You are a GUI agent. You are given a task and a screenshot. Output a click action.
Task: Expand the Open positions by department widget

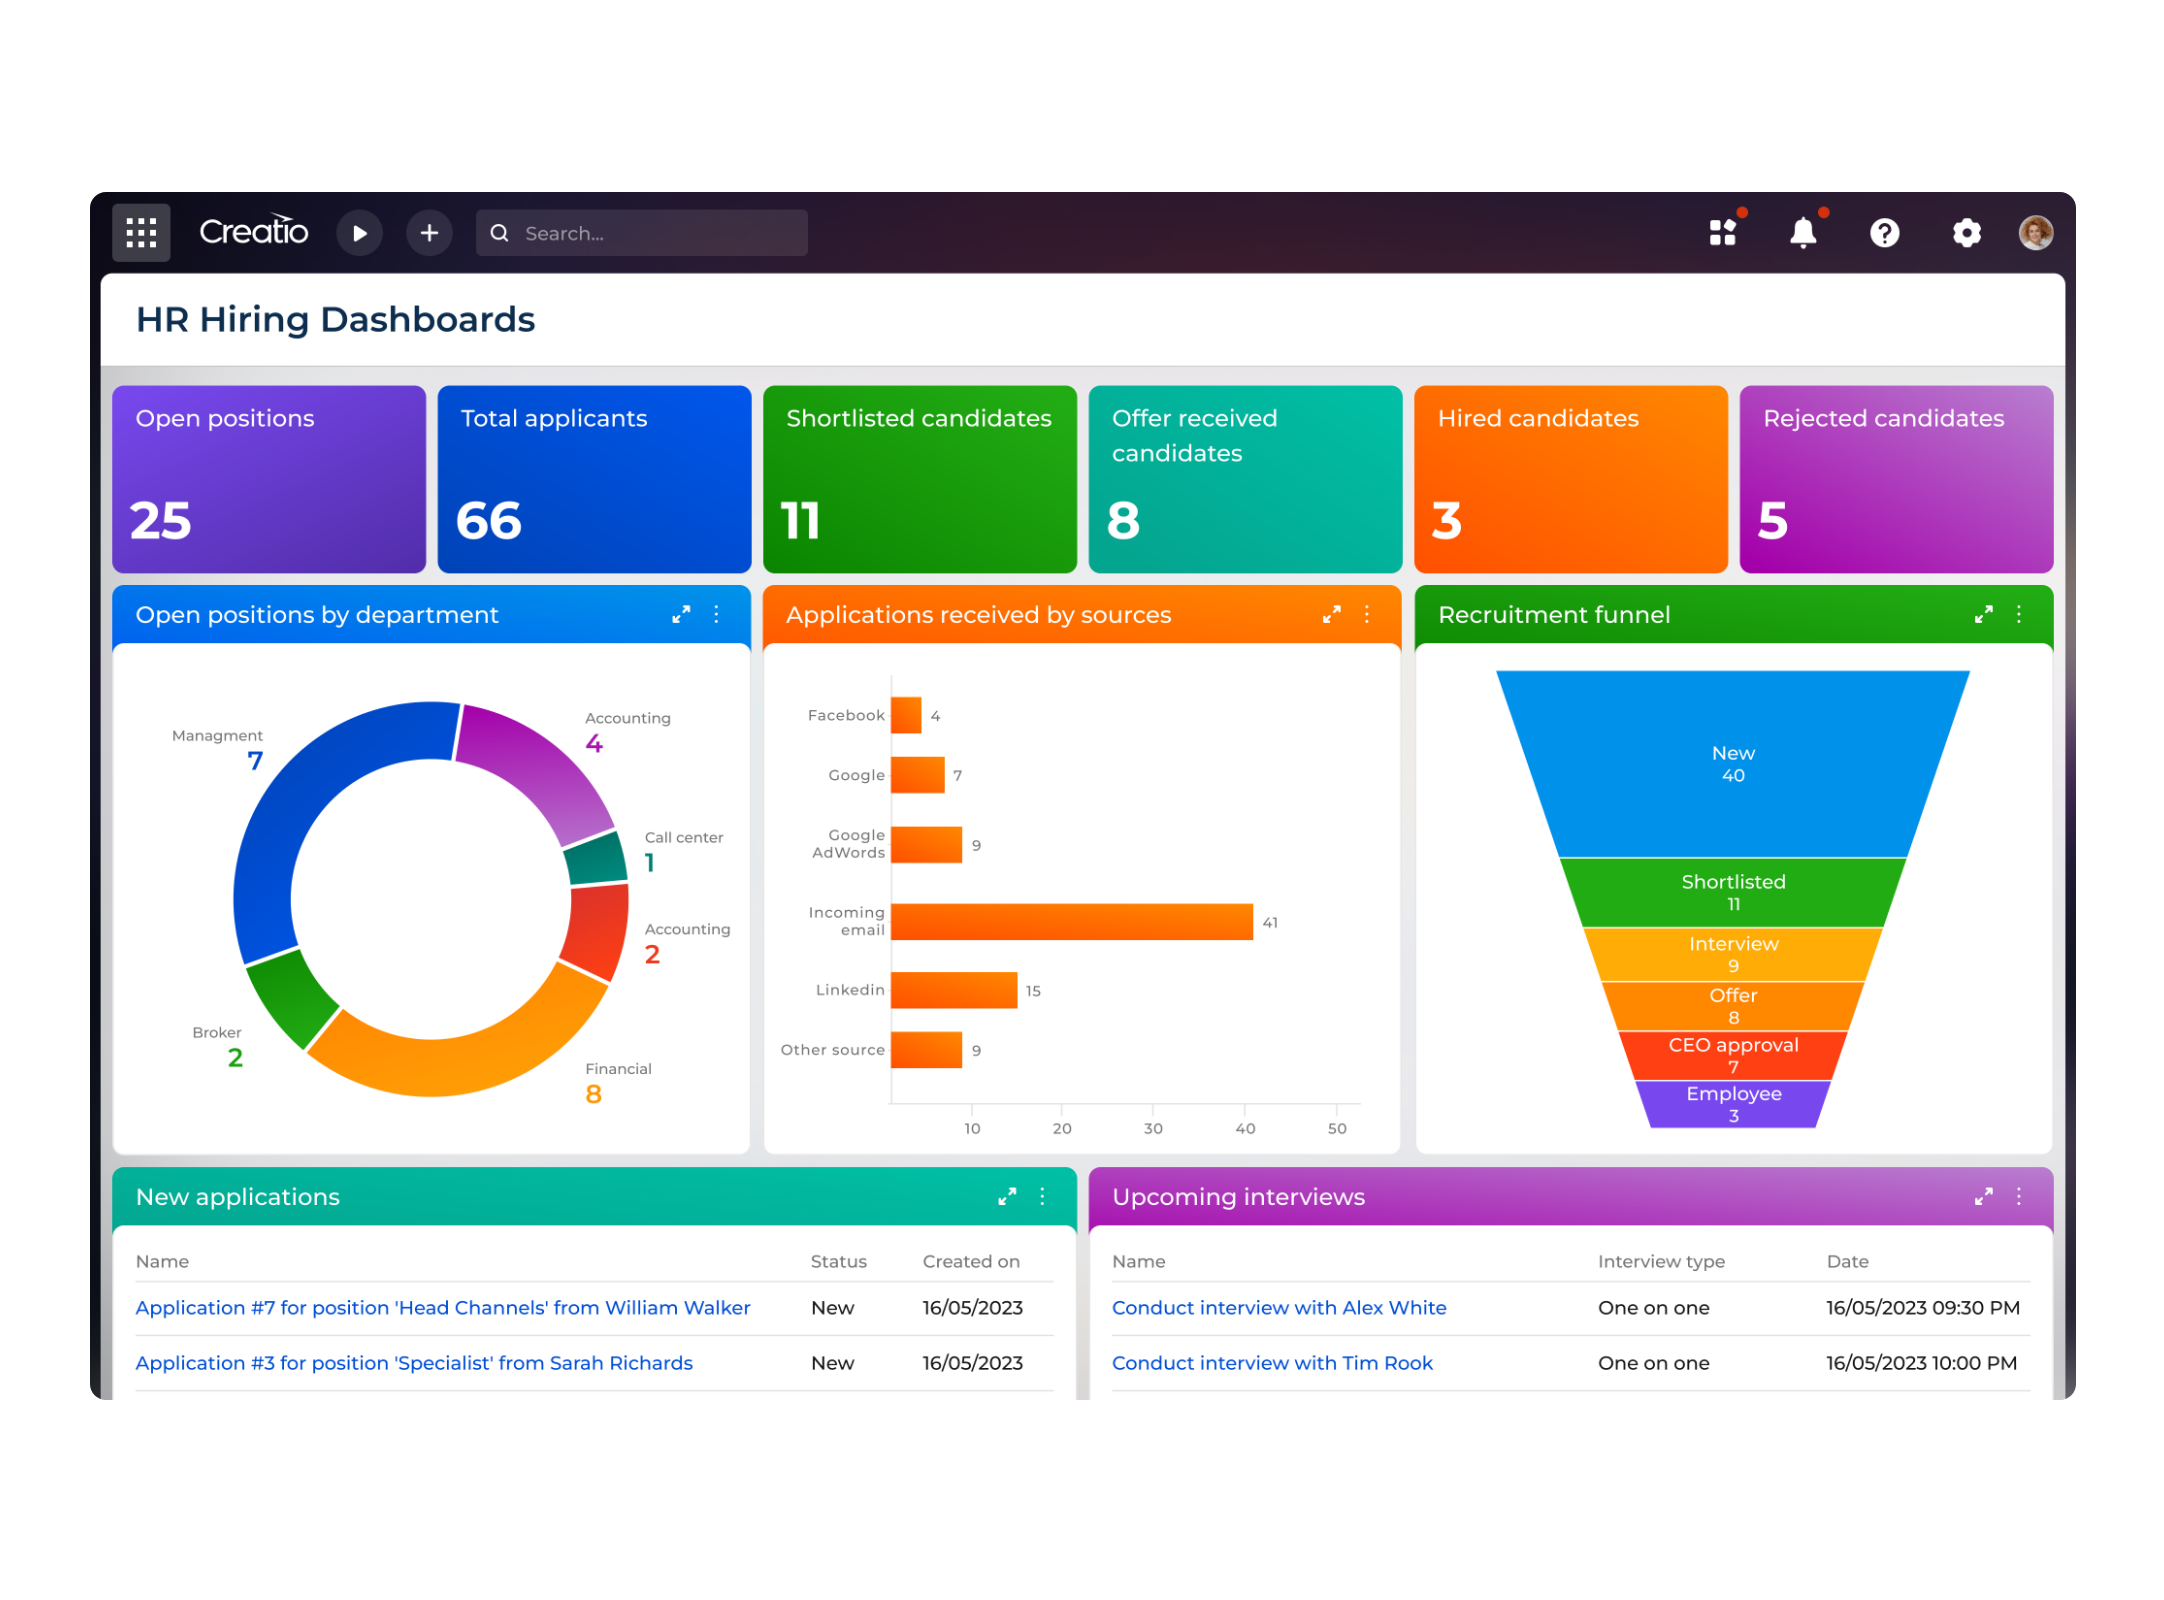click(682, 614)
